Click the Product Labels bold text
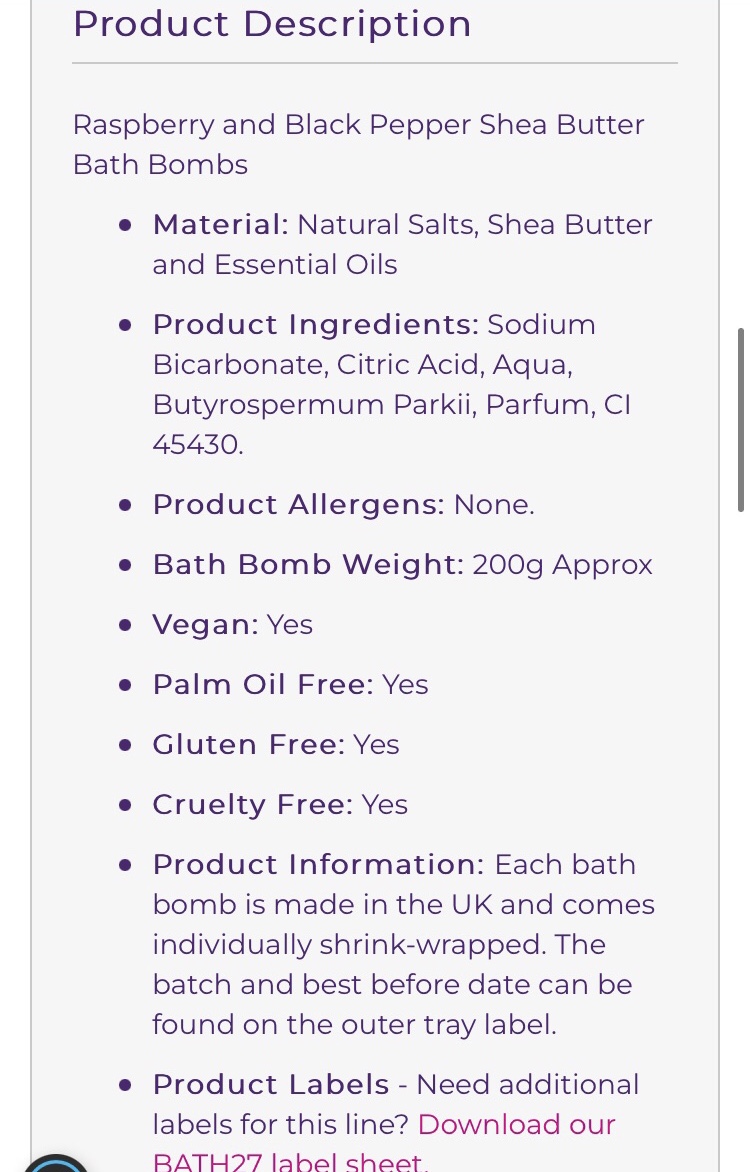 (271, 1085)
